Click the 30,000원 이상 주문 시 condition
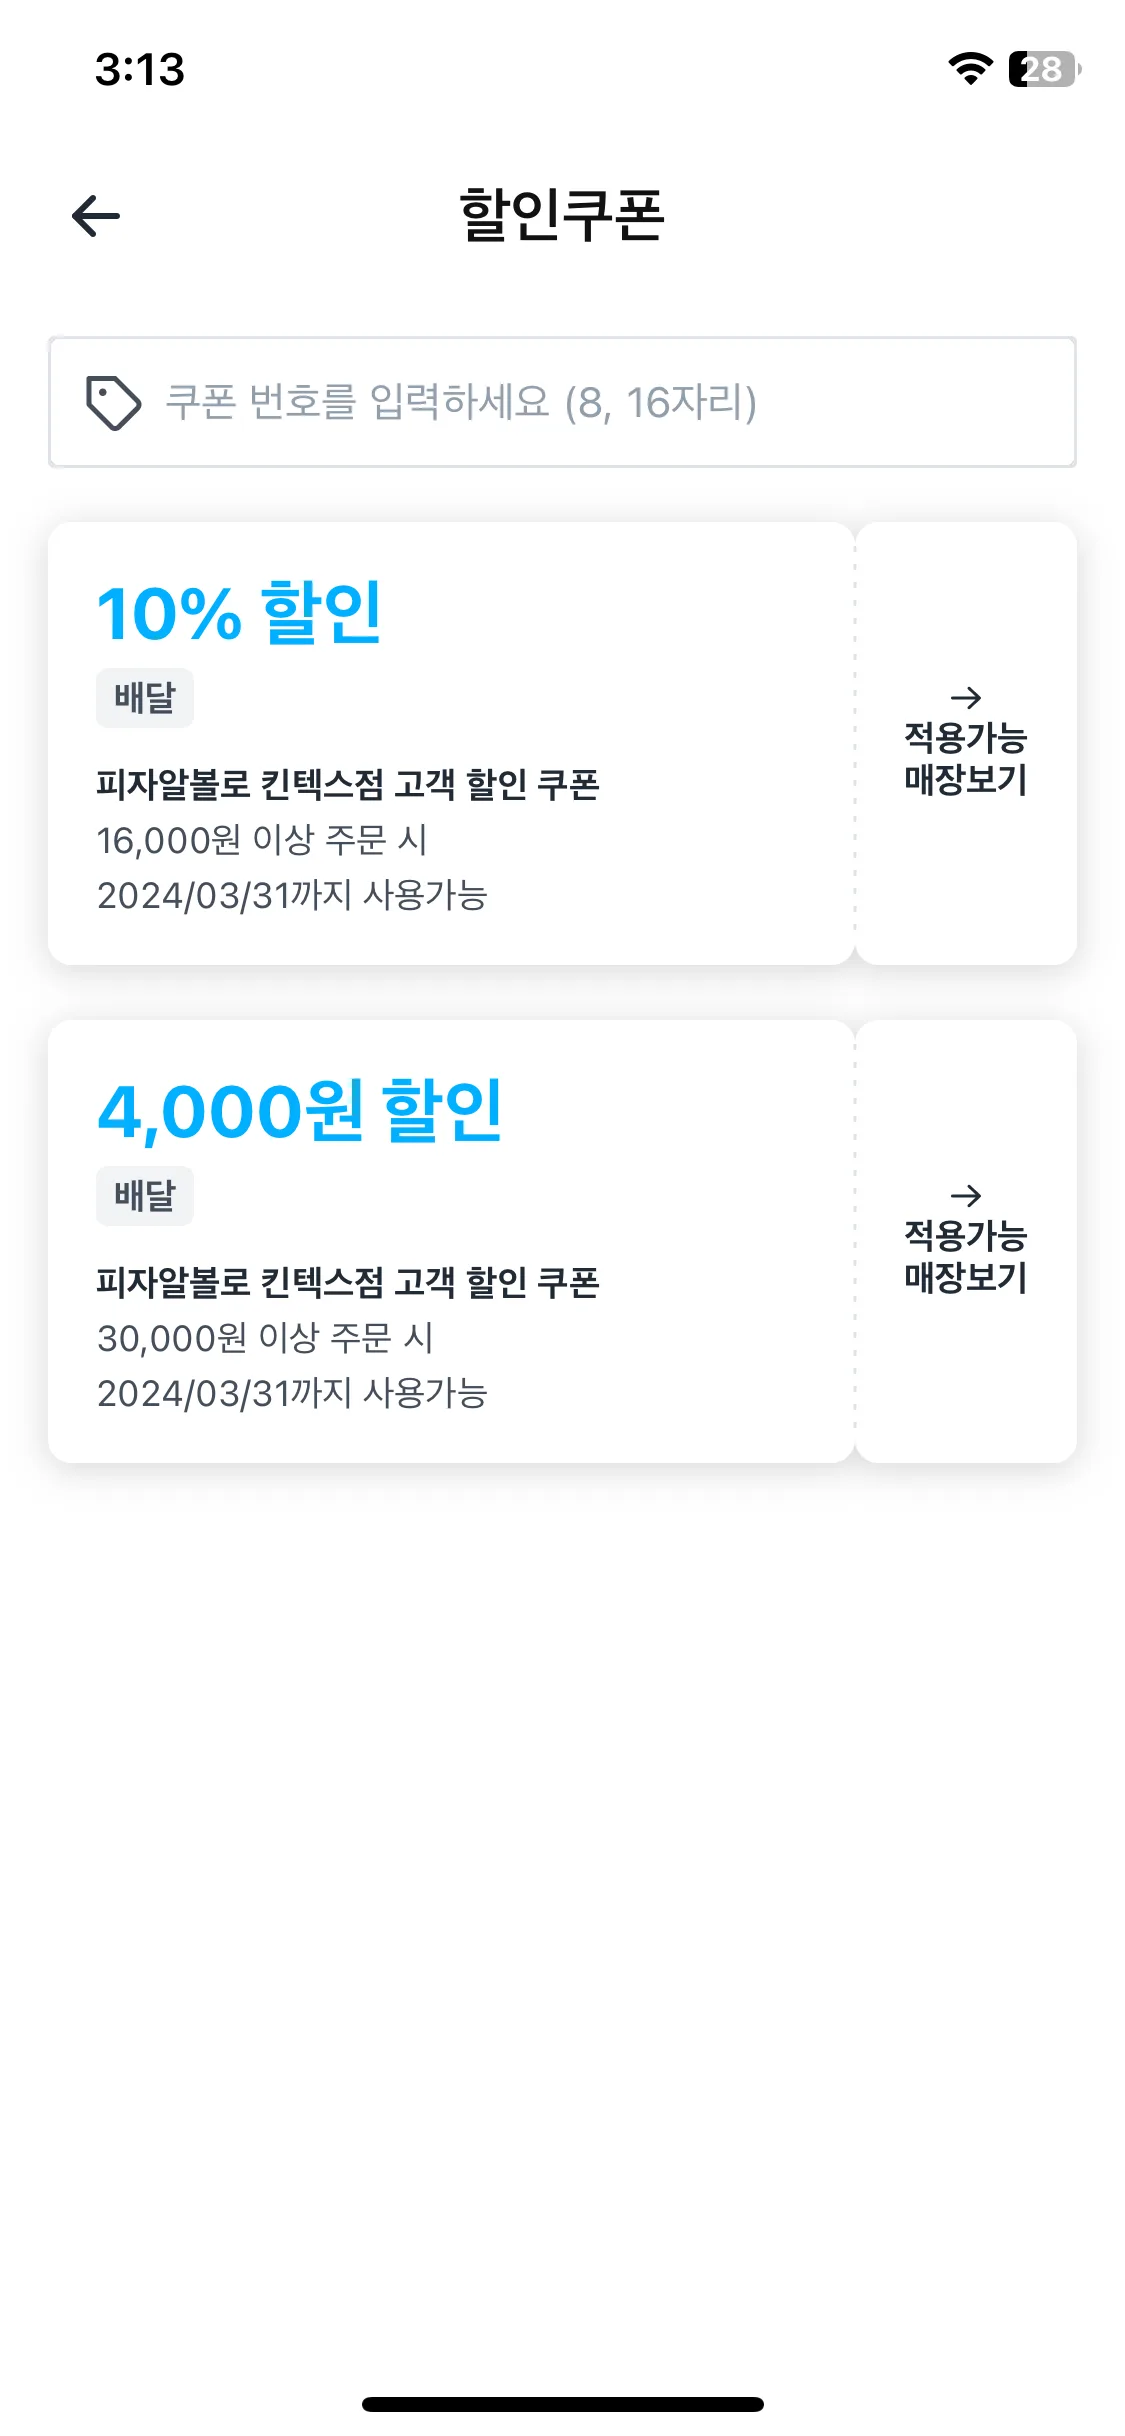This screenshot has width=1125, height=2436. tap(265, 1338)
